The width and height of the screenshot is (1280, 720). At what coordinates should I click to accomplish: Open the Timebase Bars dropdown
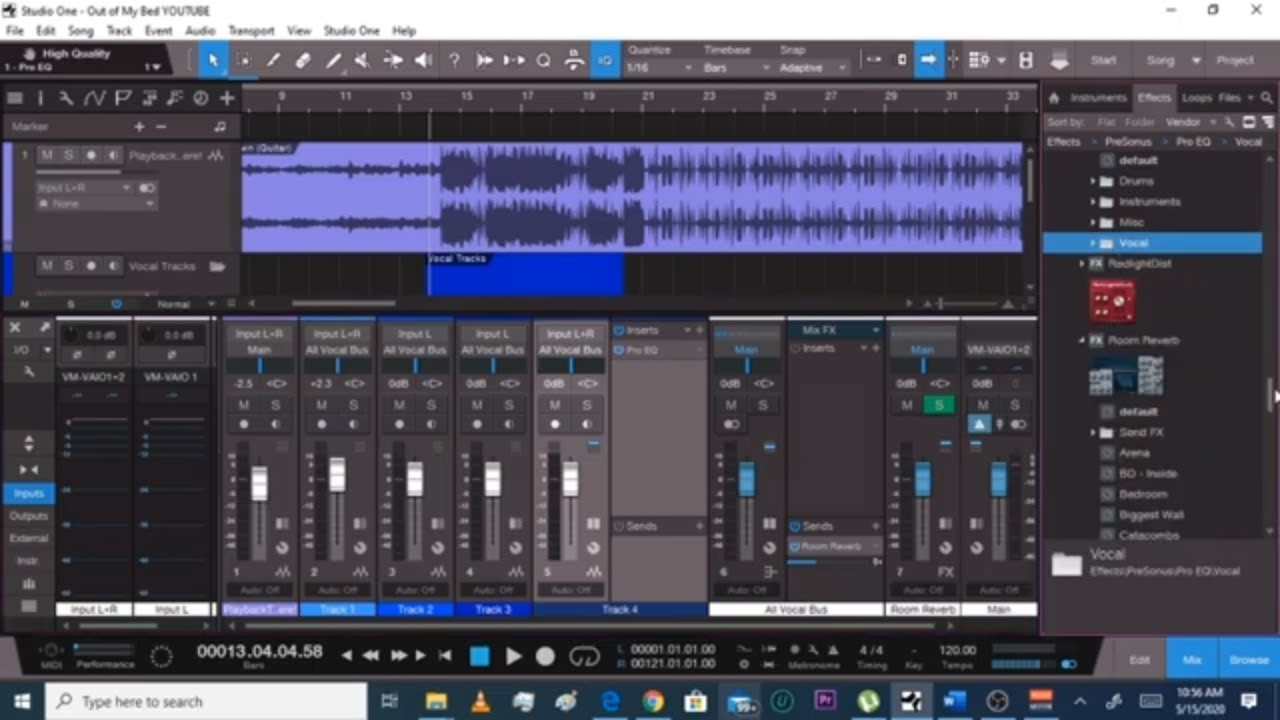pyautogui.click(x=738, y=68)
